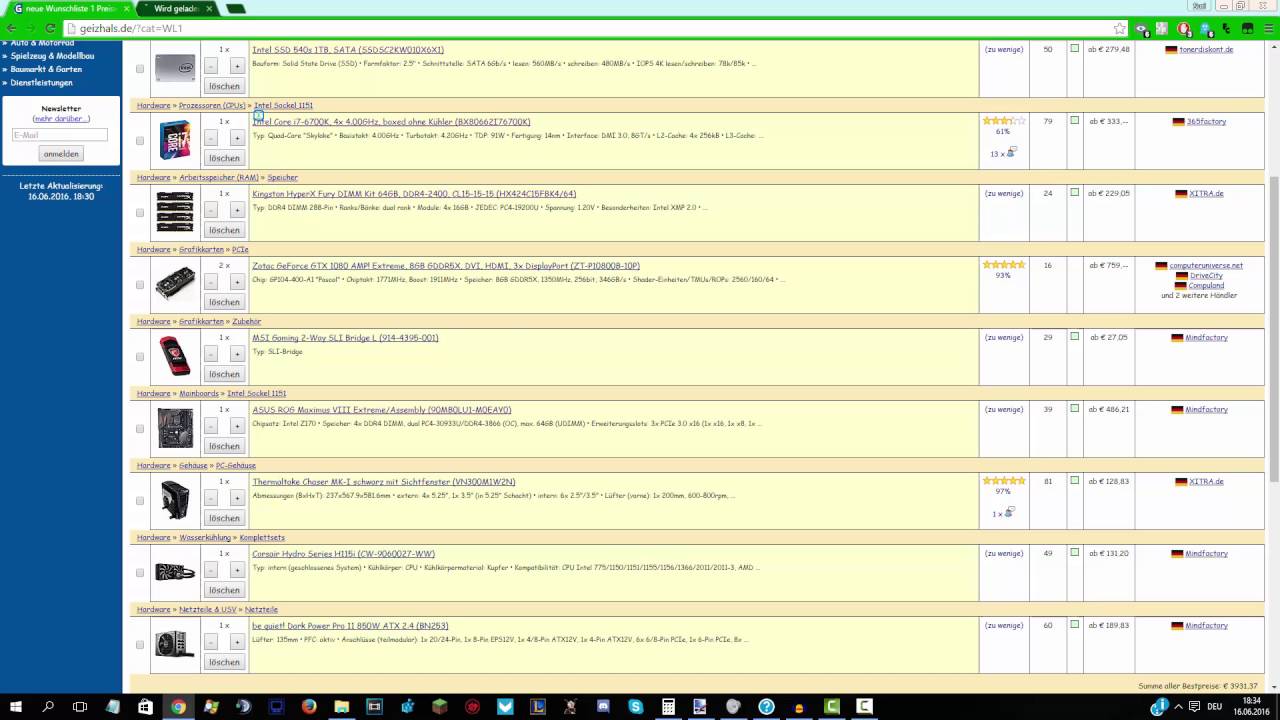Tick the checkbox for ASUS ROG Maximus row
The height and width of the screenshot is (720, 1280).
(140, 429)
